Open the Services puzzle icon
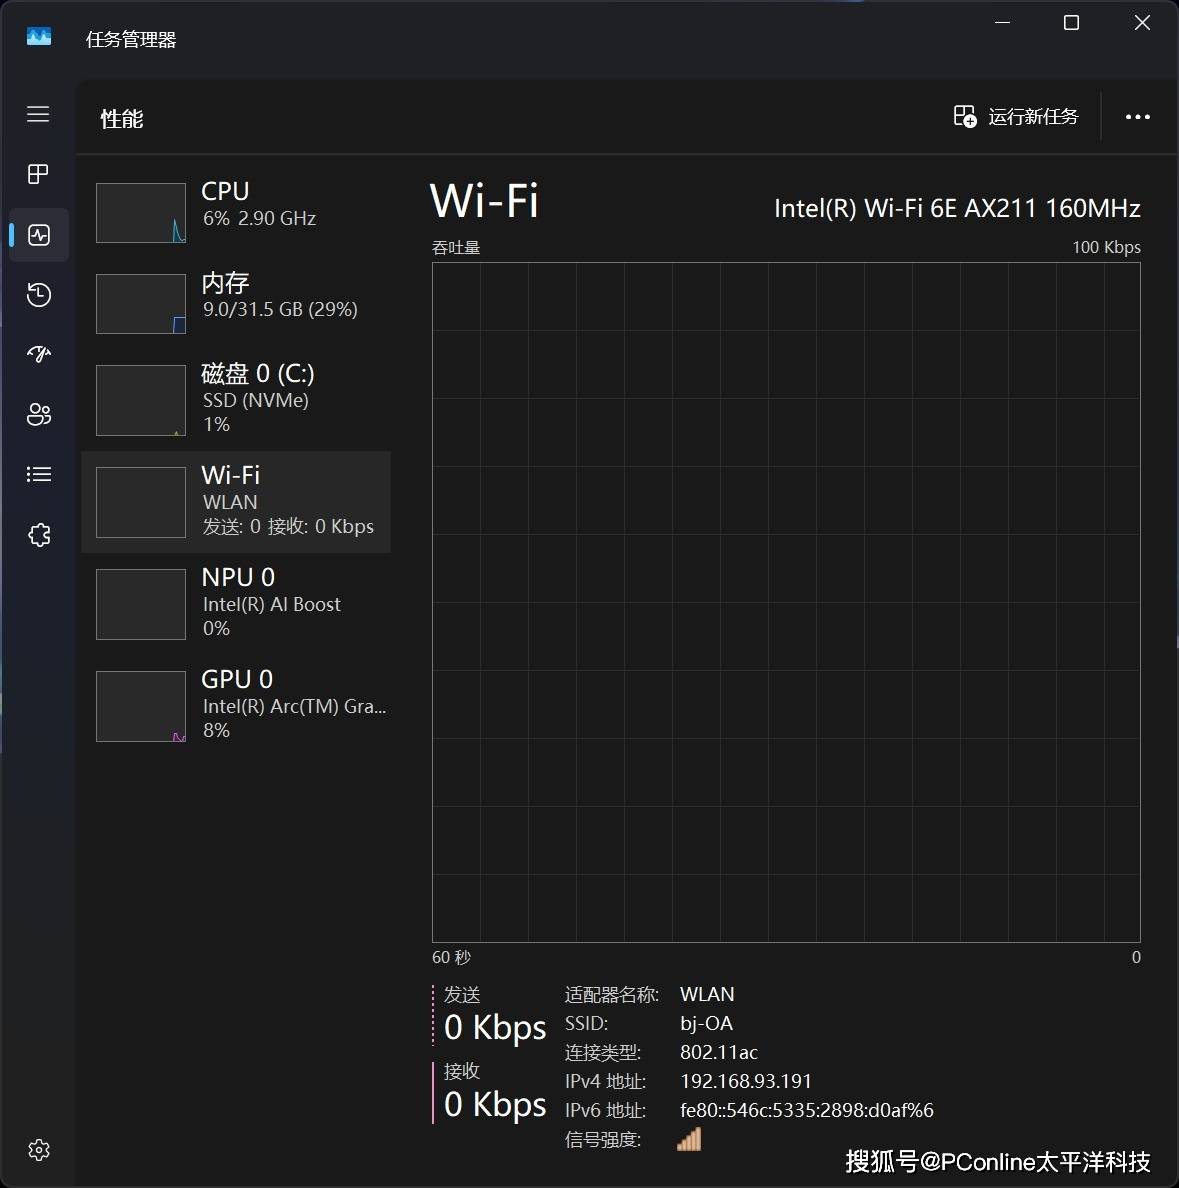The image size is (1179, 1188). (38, 535)
